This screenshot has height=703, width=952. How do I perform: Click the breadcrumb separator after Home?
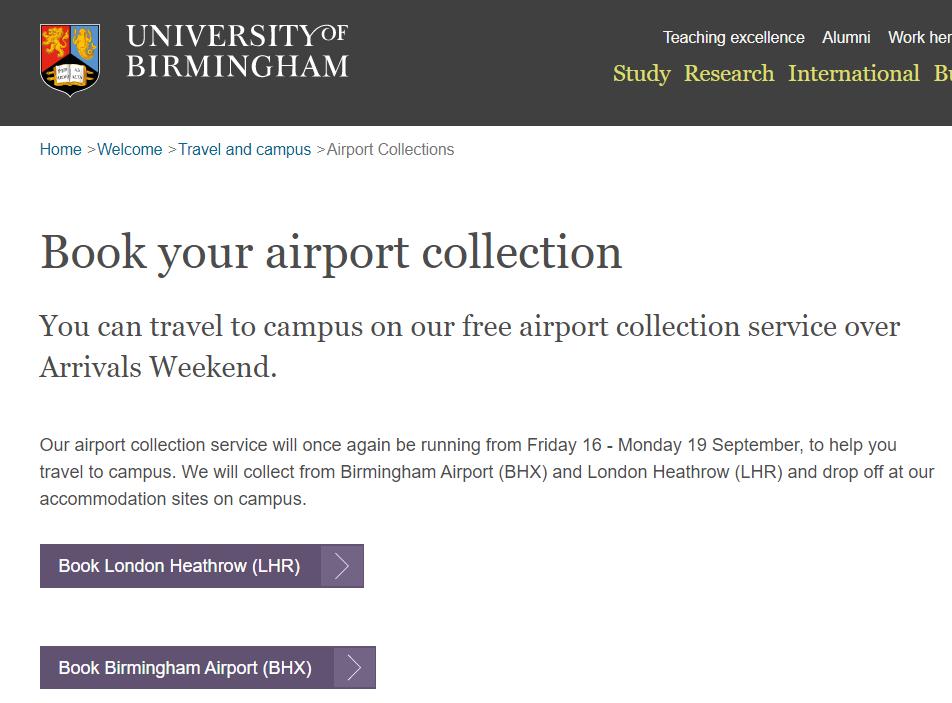point(89,149)
